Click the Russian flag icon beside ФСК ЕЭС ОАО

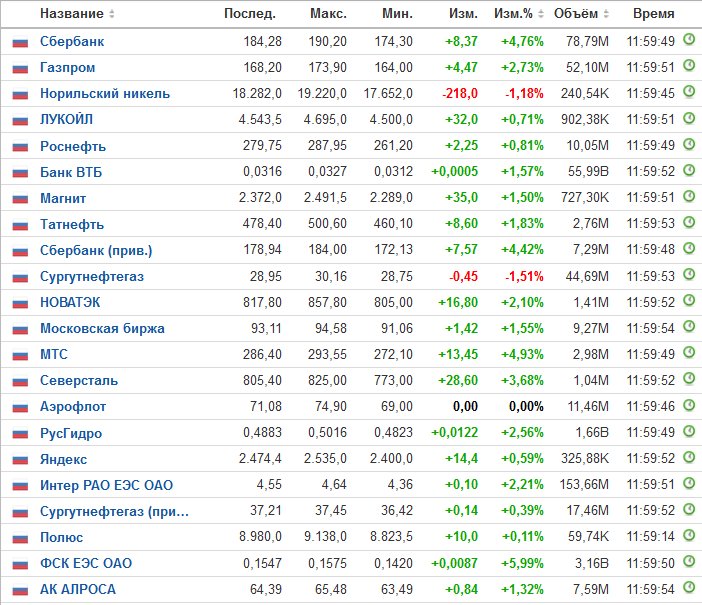tap(20, 564)
